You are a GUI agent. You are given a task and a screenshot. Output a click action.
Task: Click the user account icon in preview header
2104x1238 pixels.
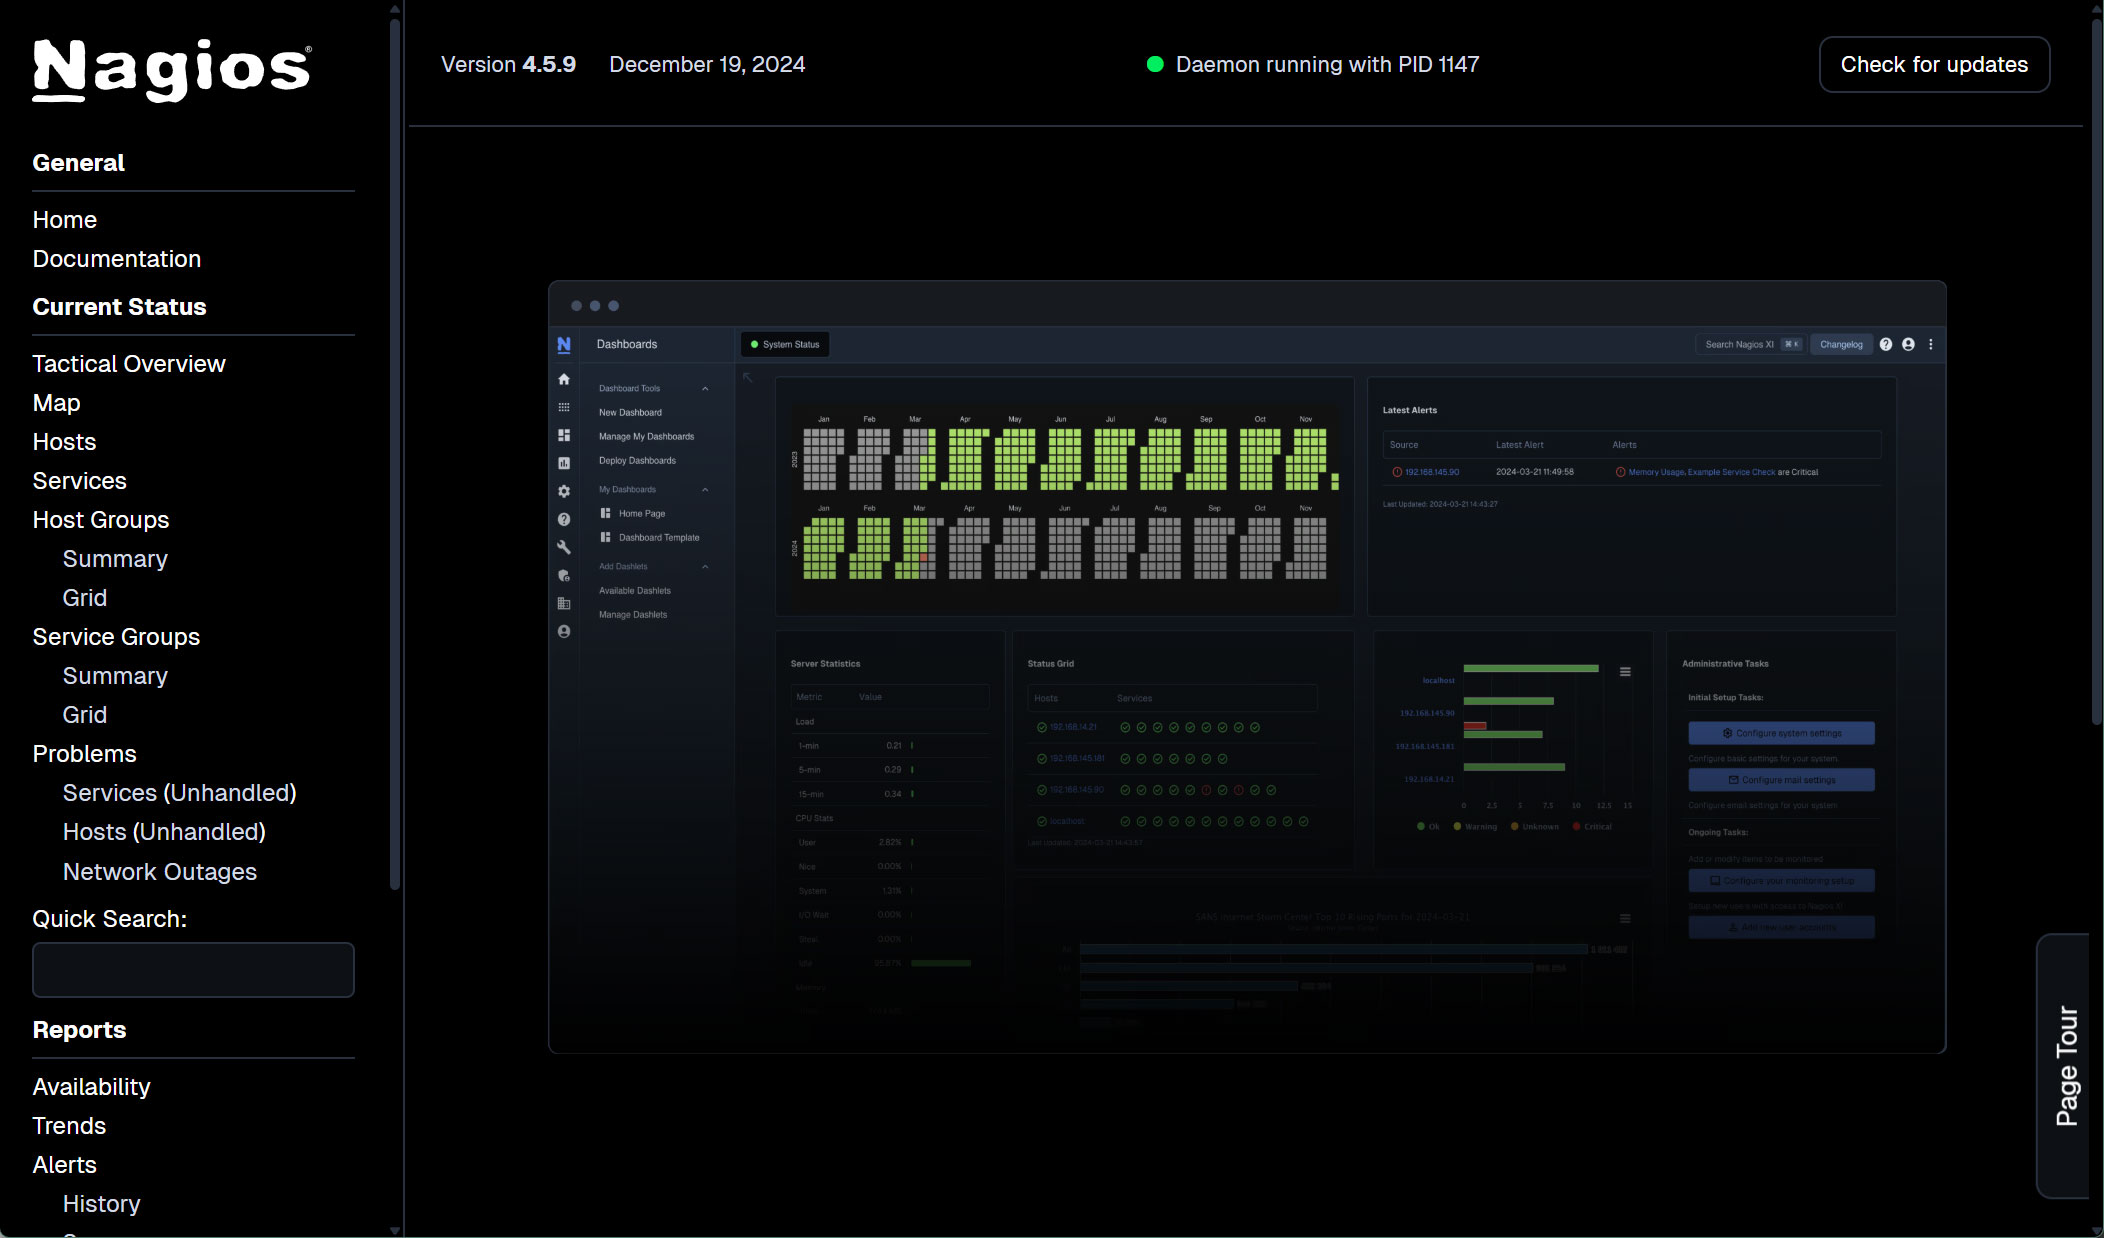1908,344
